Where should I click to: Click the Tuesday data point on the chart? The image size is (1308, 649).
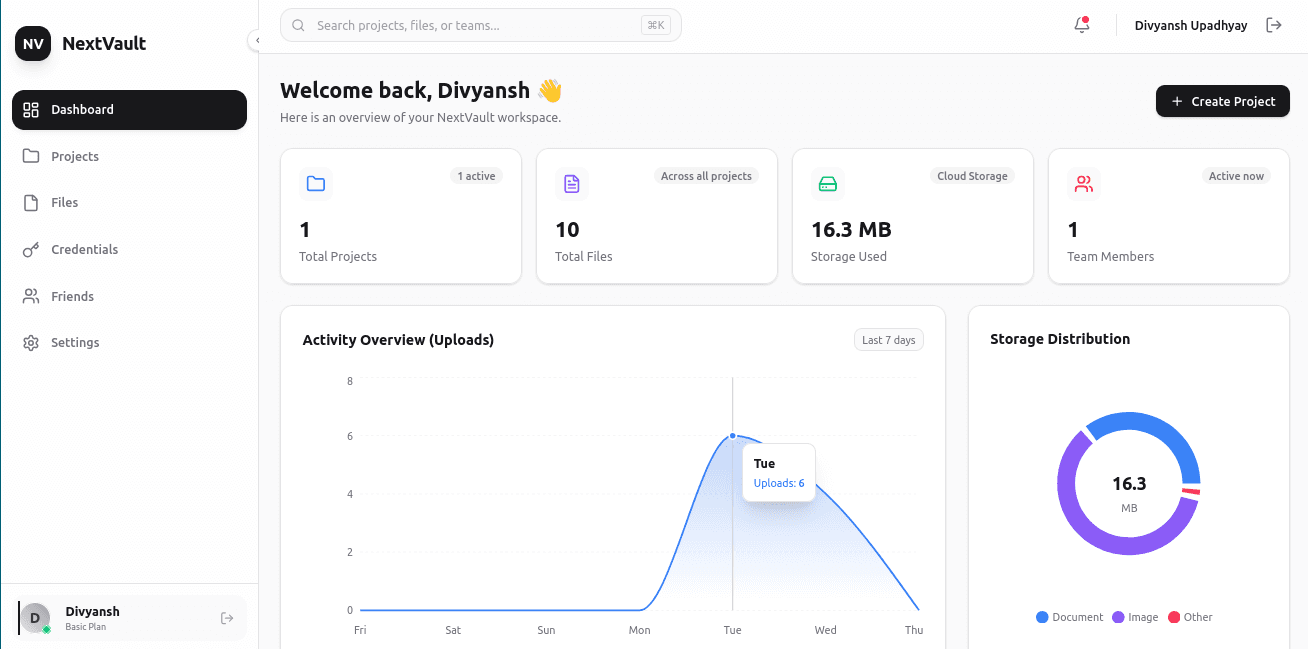[733, 436]
